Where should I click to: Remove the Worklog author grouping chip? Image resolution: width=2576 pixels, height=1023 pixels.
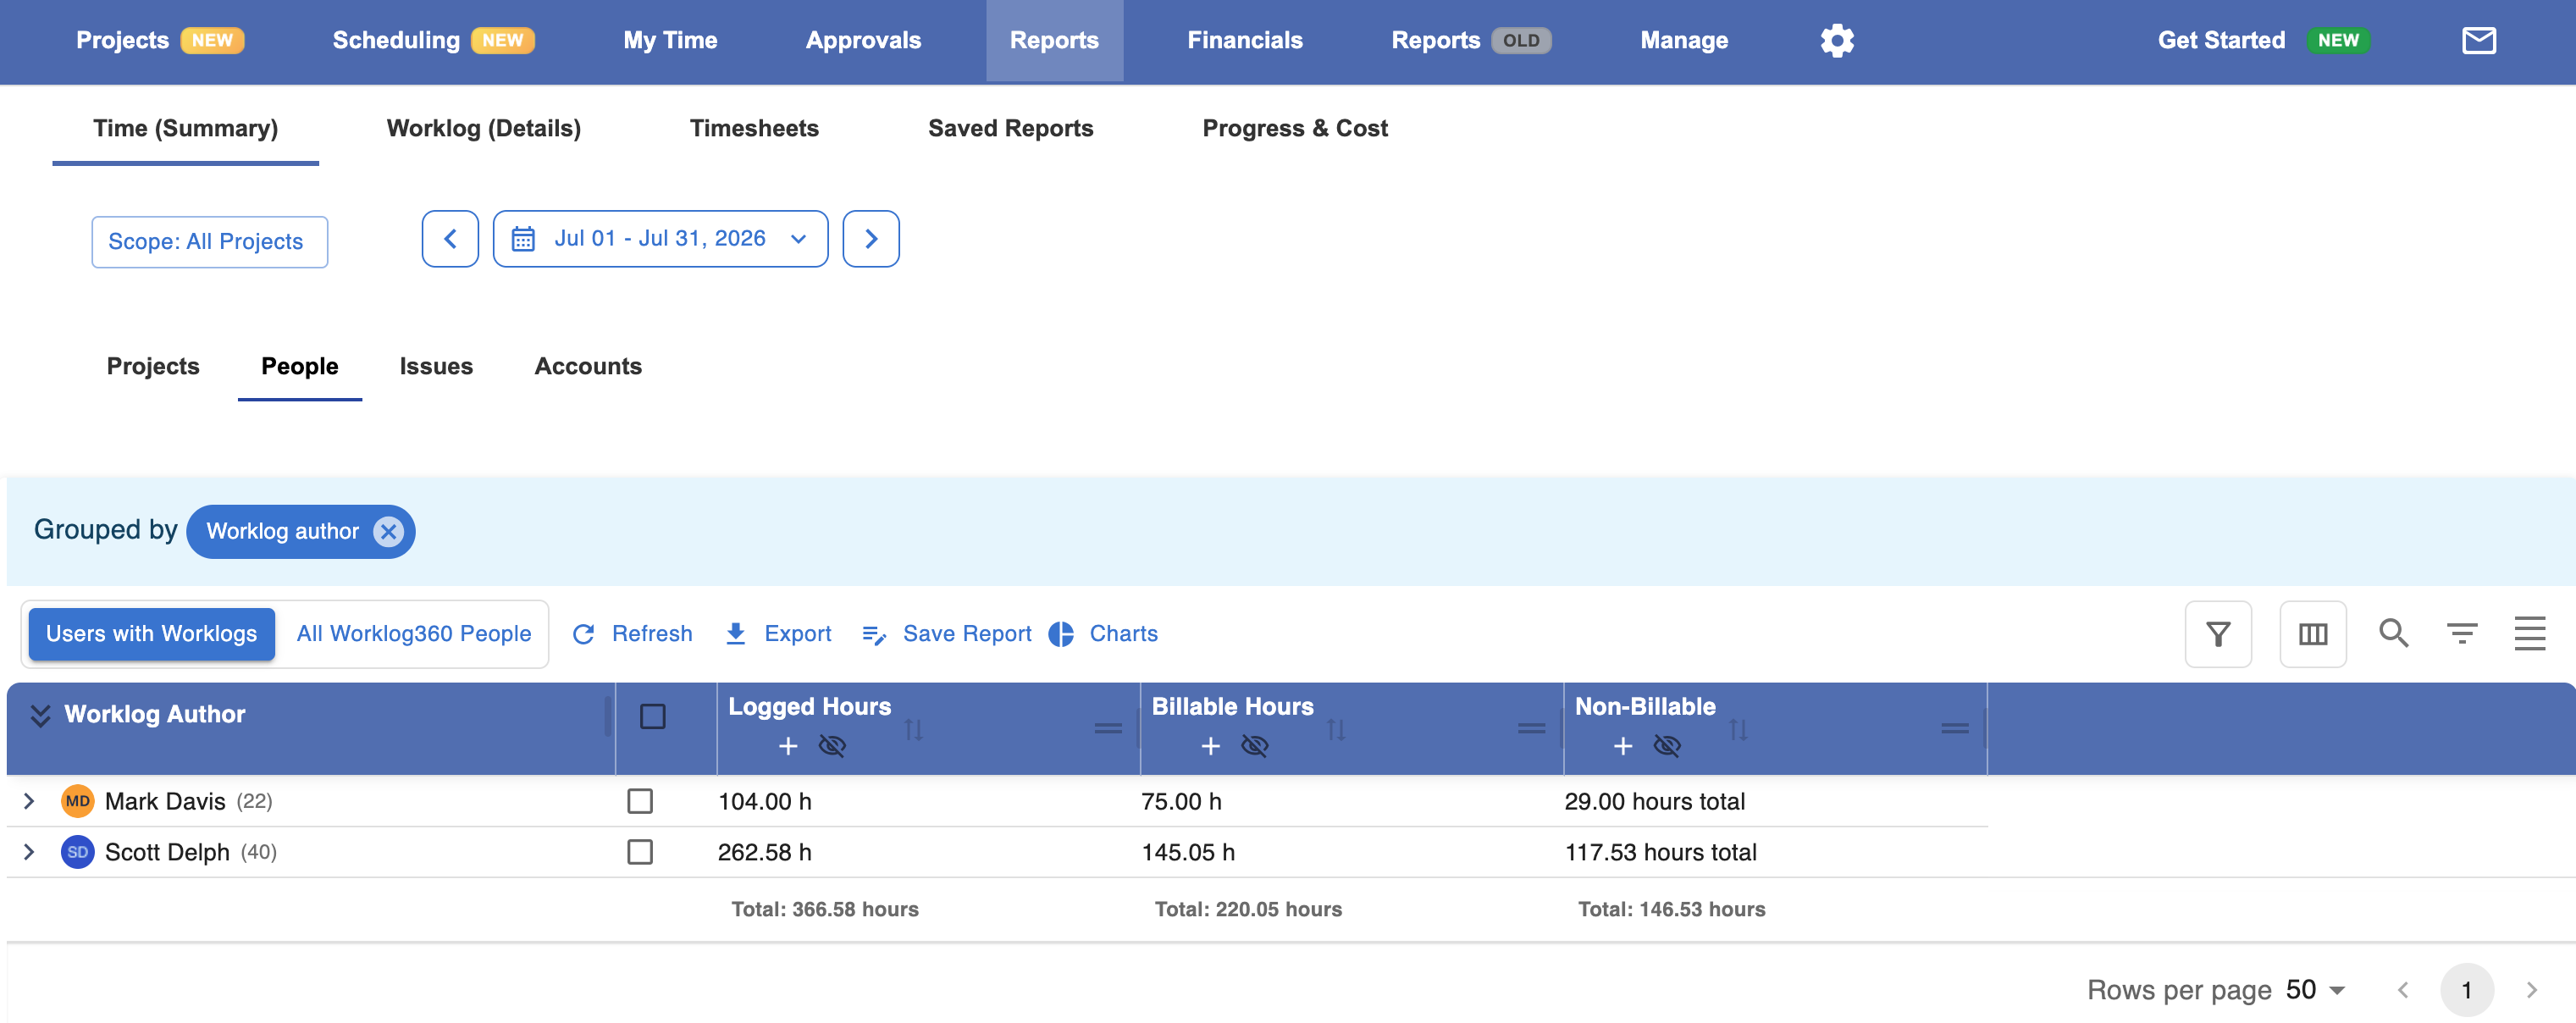coord(388,531)
